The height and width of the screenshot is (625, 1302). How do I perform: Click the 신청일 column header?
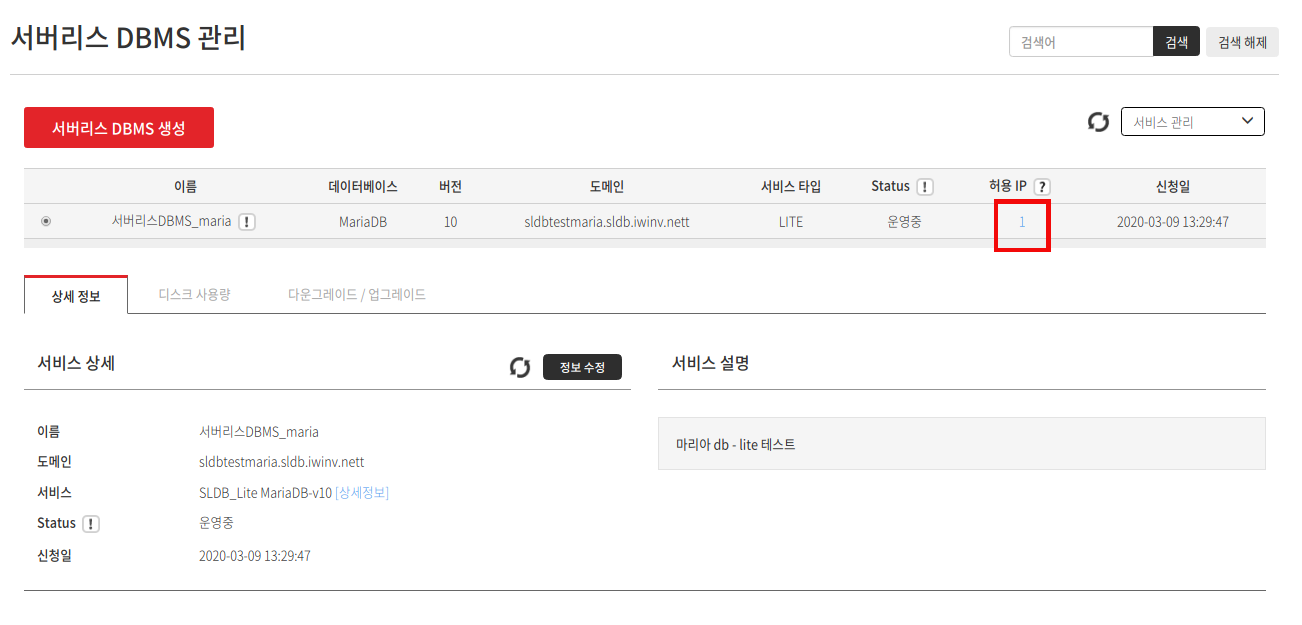[1173, 187]
